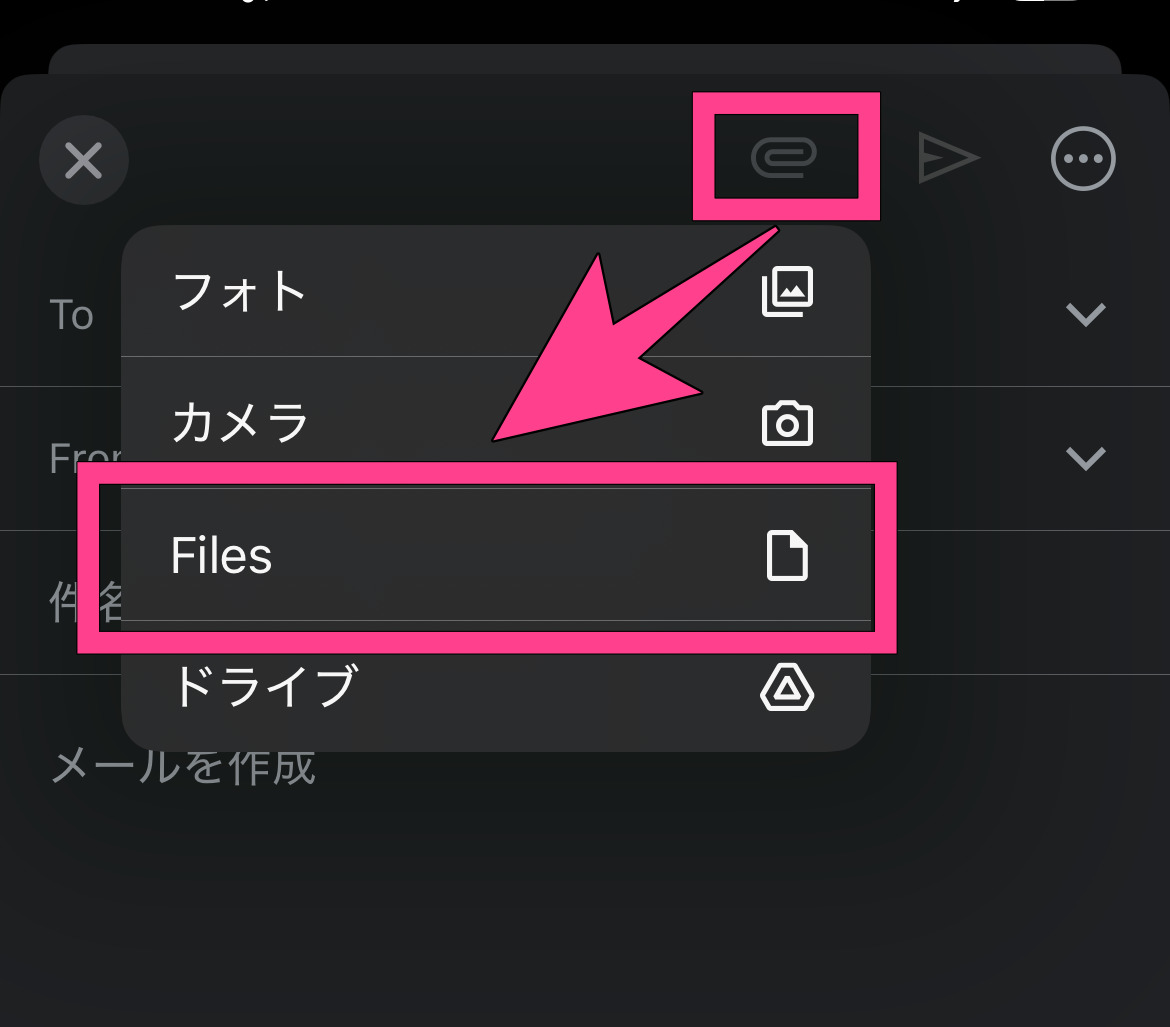Tap the paper plane send icon

click(947, 158)
